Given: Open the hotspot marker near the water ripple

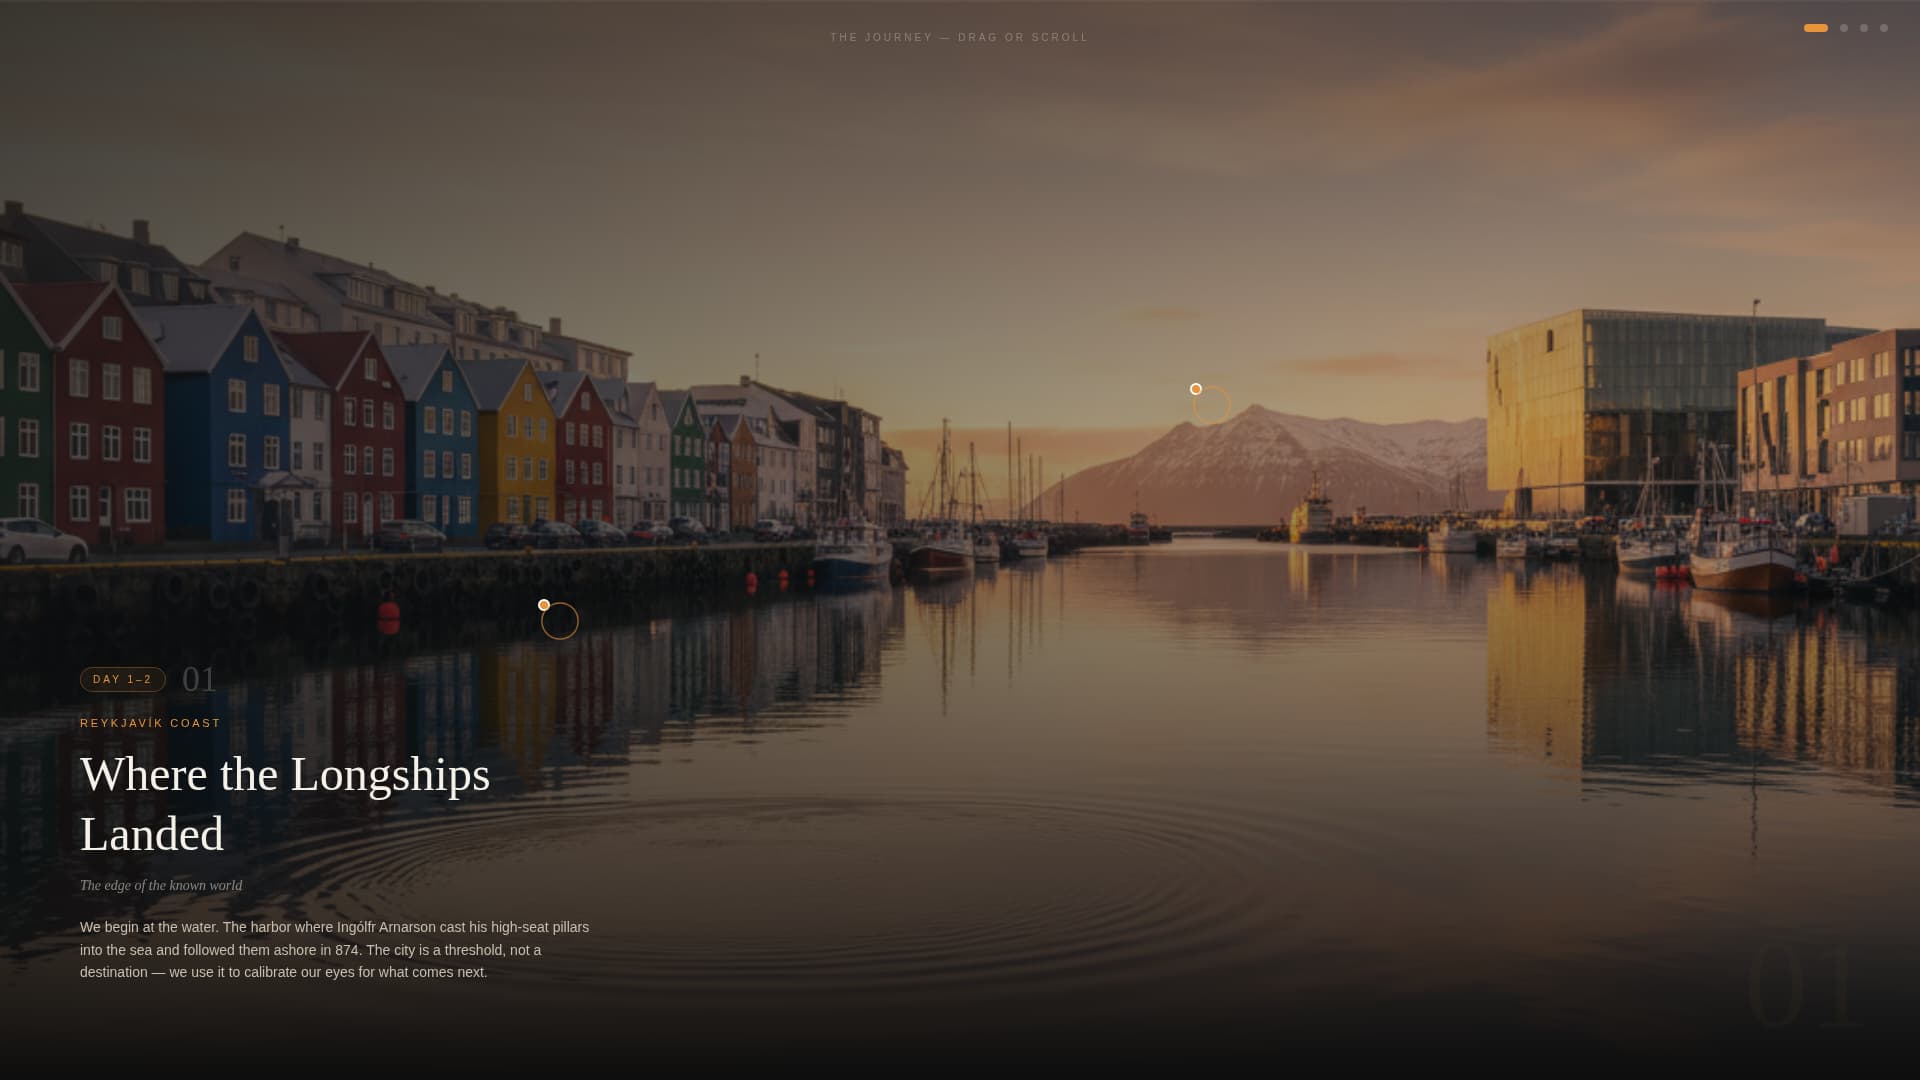Looking at the screenshot, I should (543, 604).
